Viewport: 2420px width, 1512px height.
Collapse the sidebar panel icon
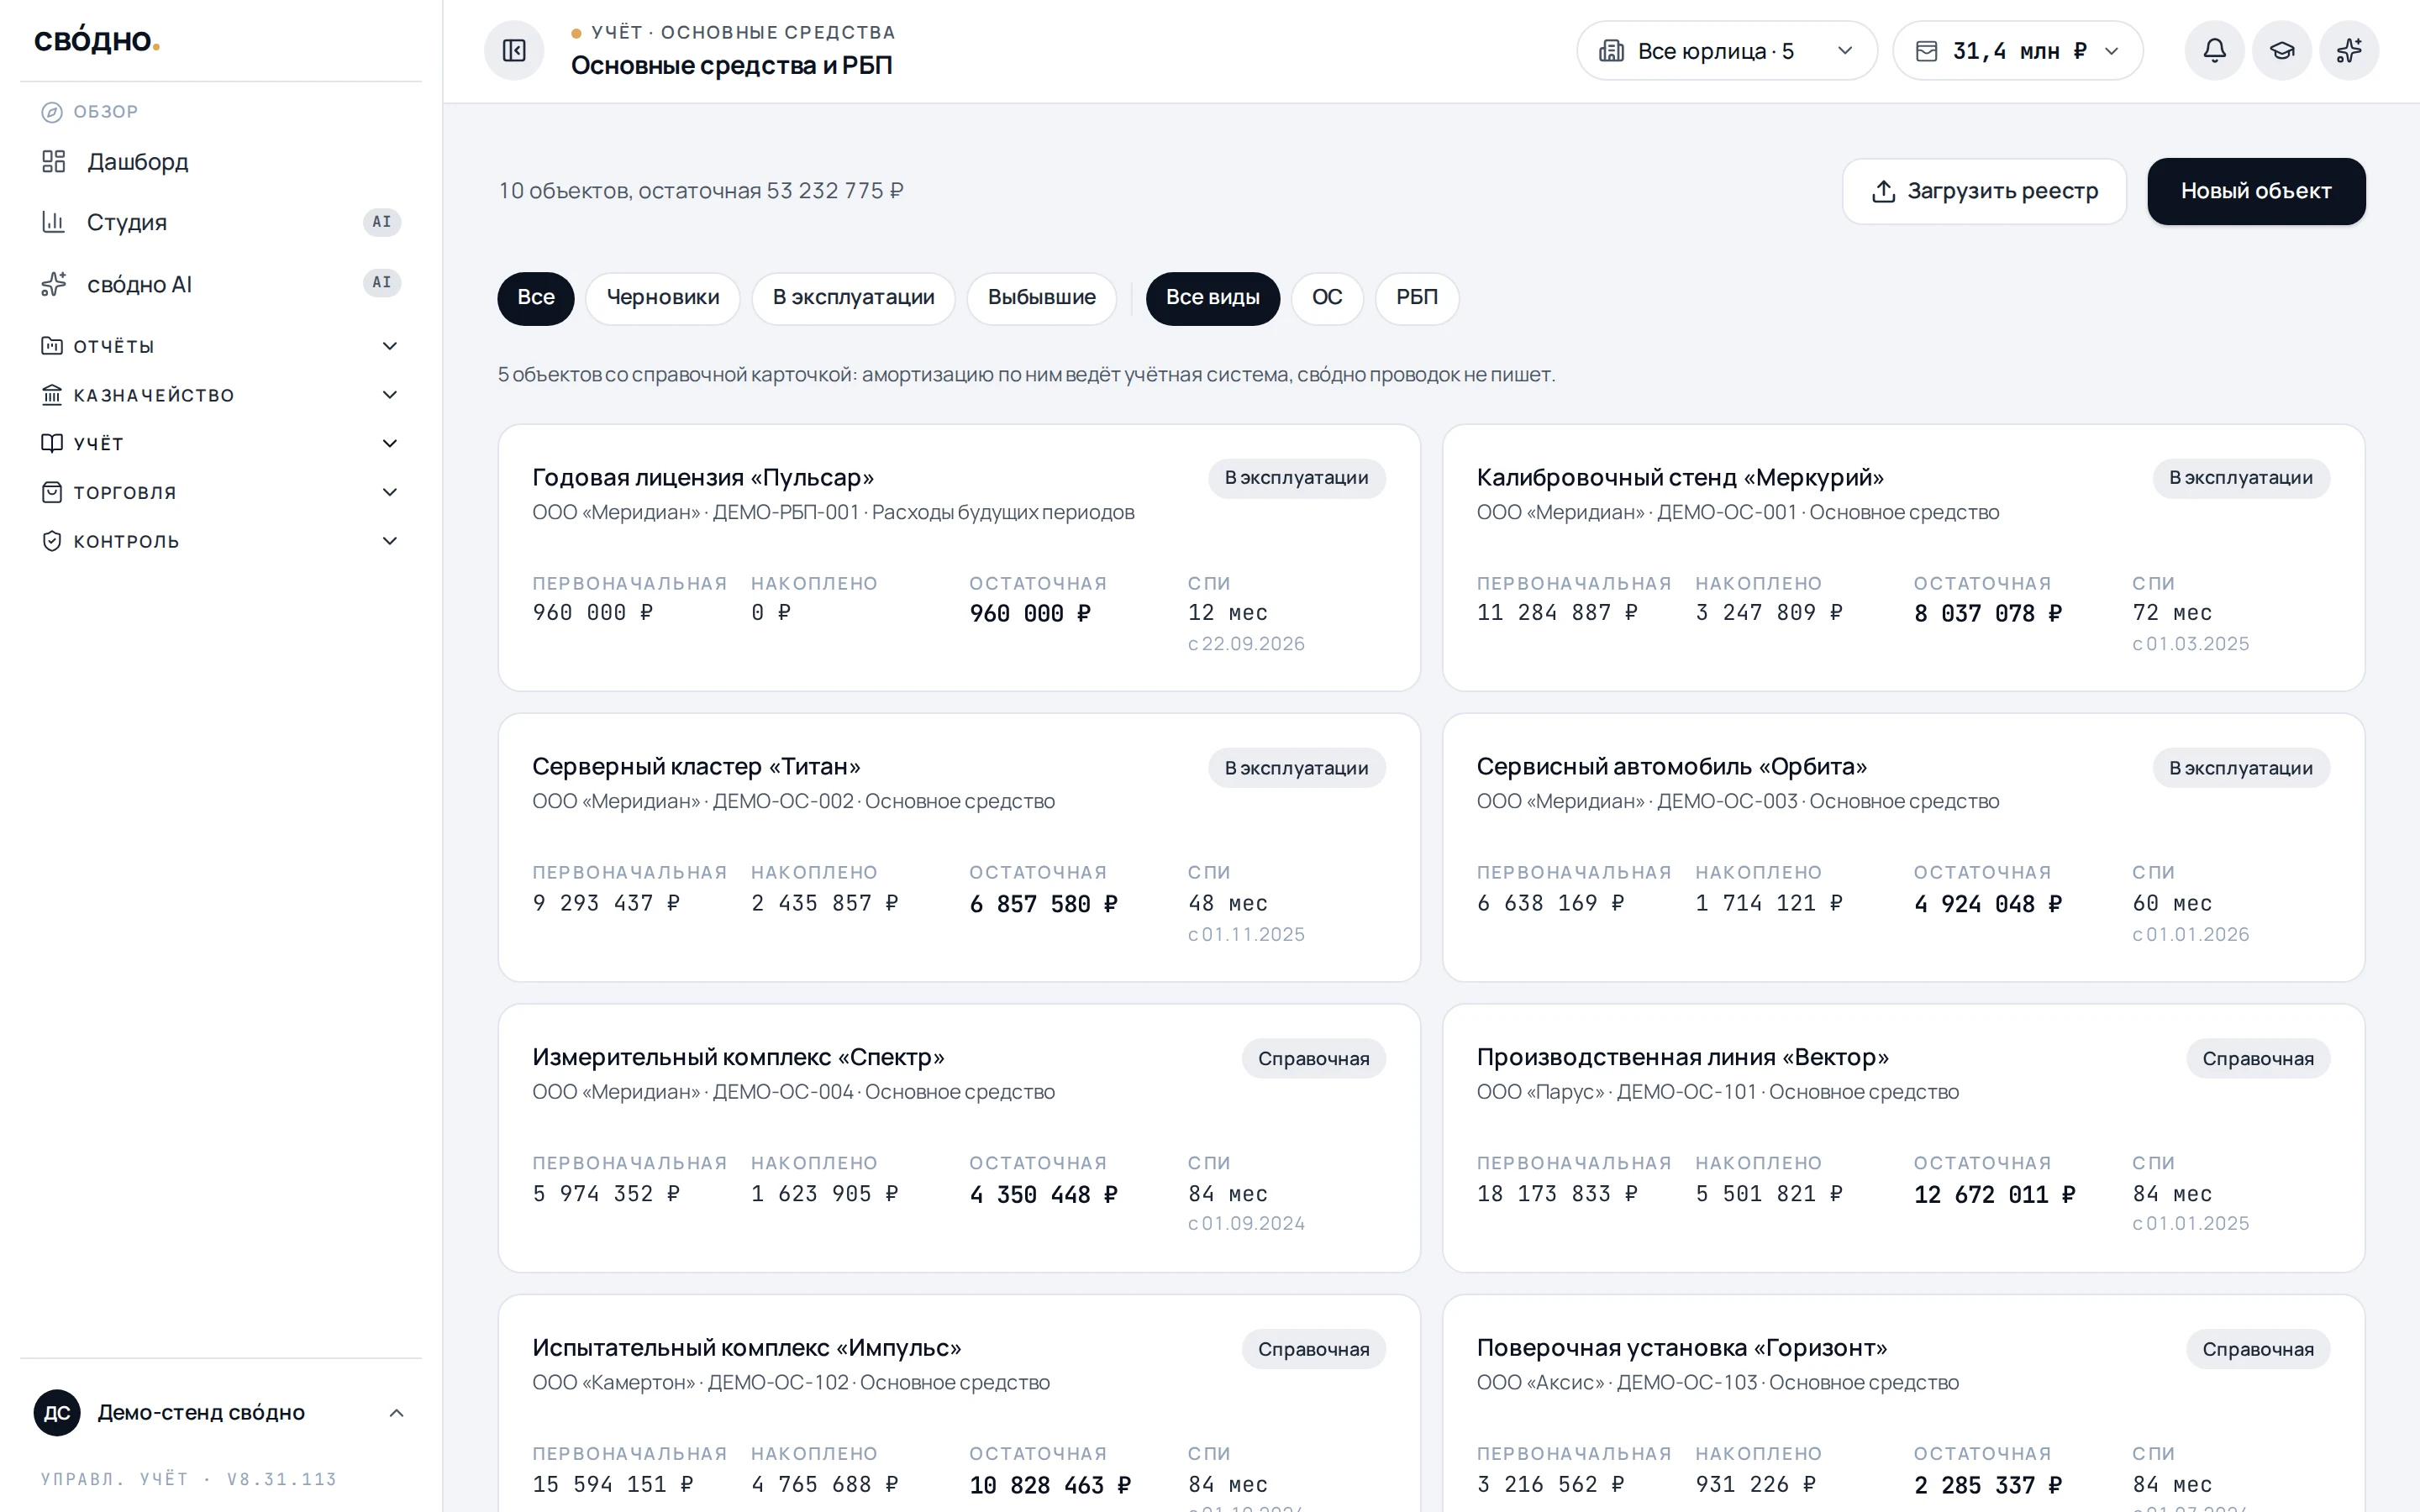(x=514, y=50)
